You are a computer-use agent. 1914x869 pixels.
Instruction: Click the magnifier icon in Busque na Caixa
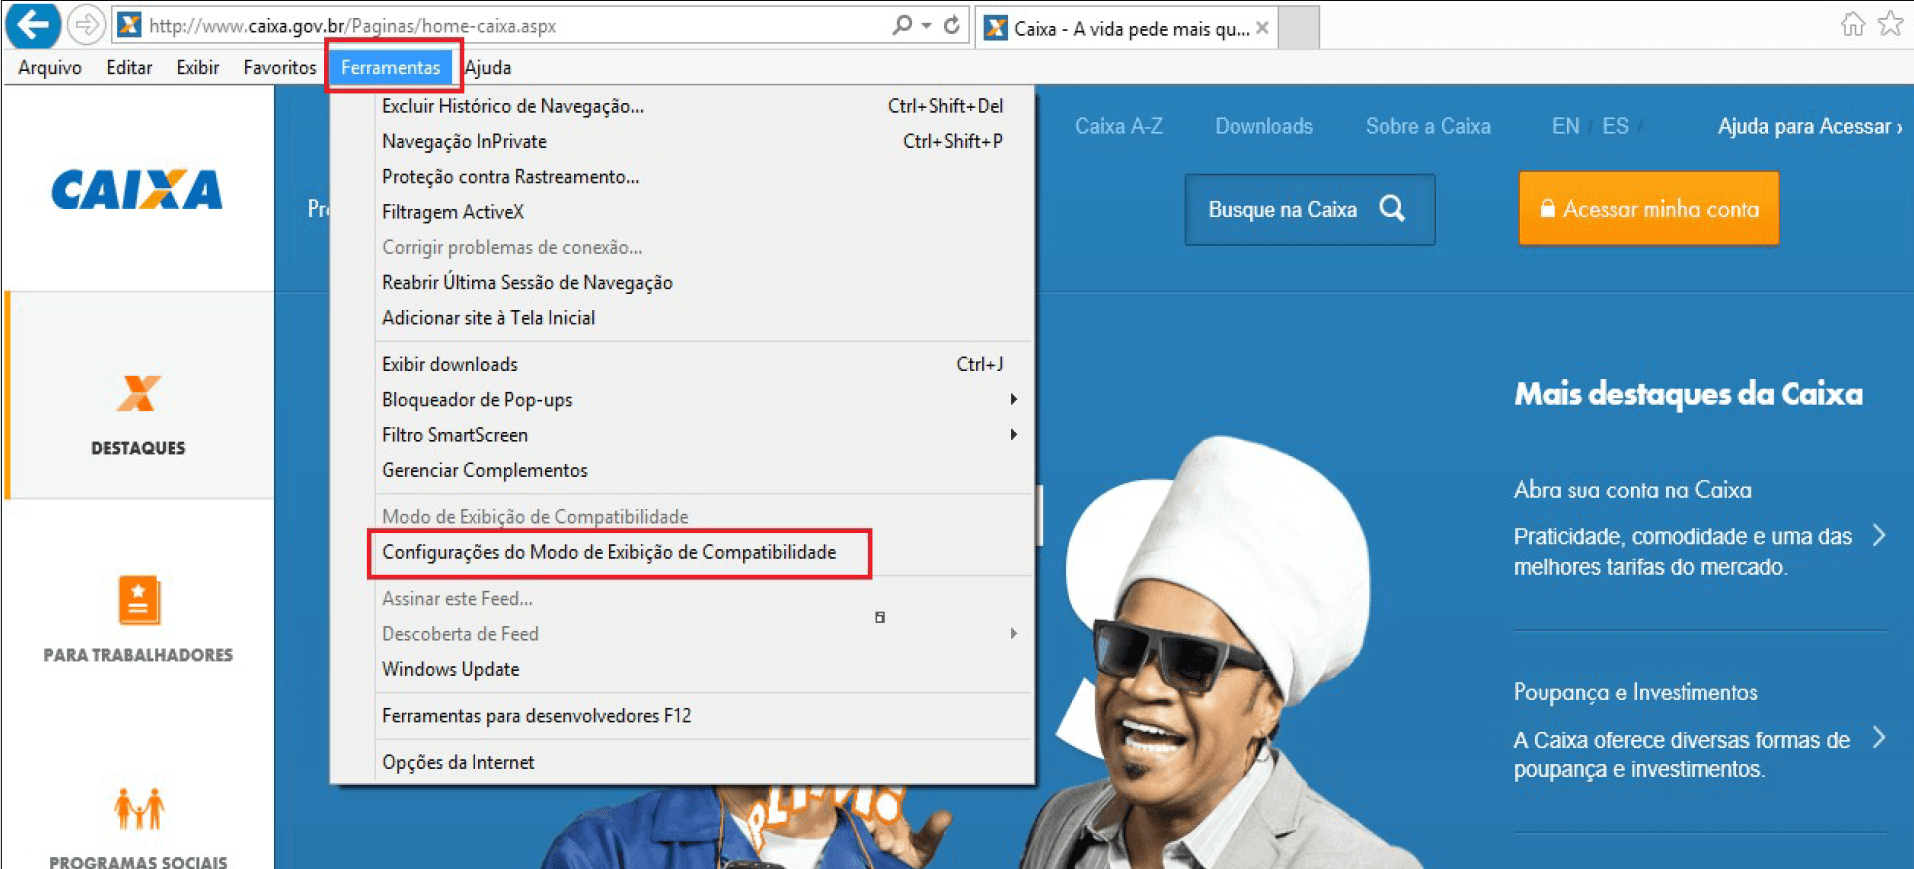[x=1392, y=208]
